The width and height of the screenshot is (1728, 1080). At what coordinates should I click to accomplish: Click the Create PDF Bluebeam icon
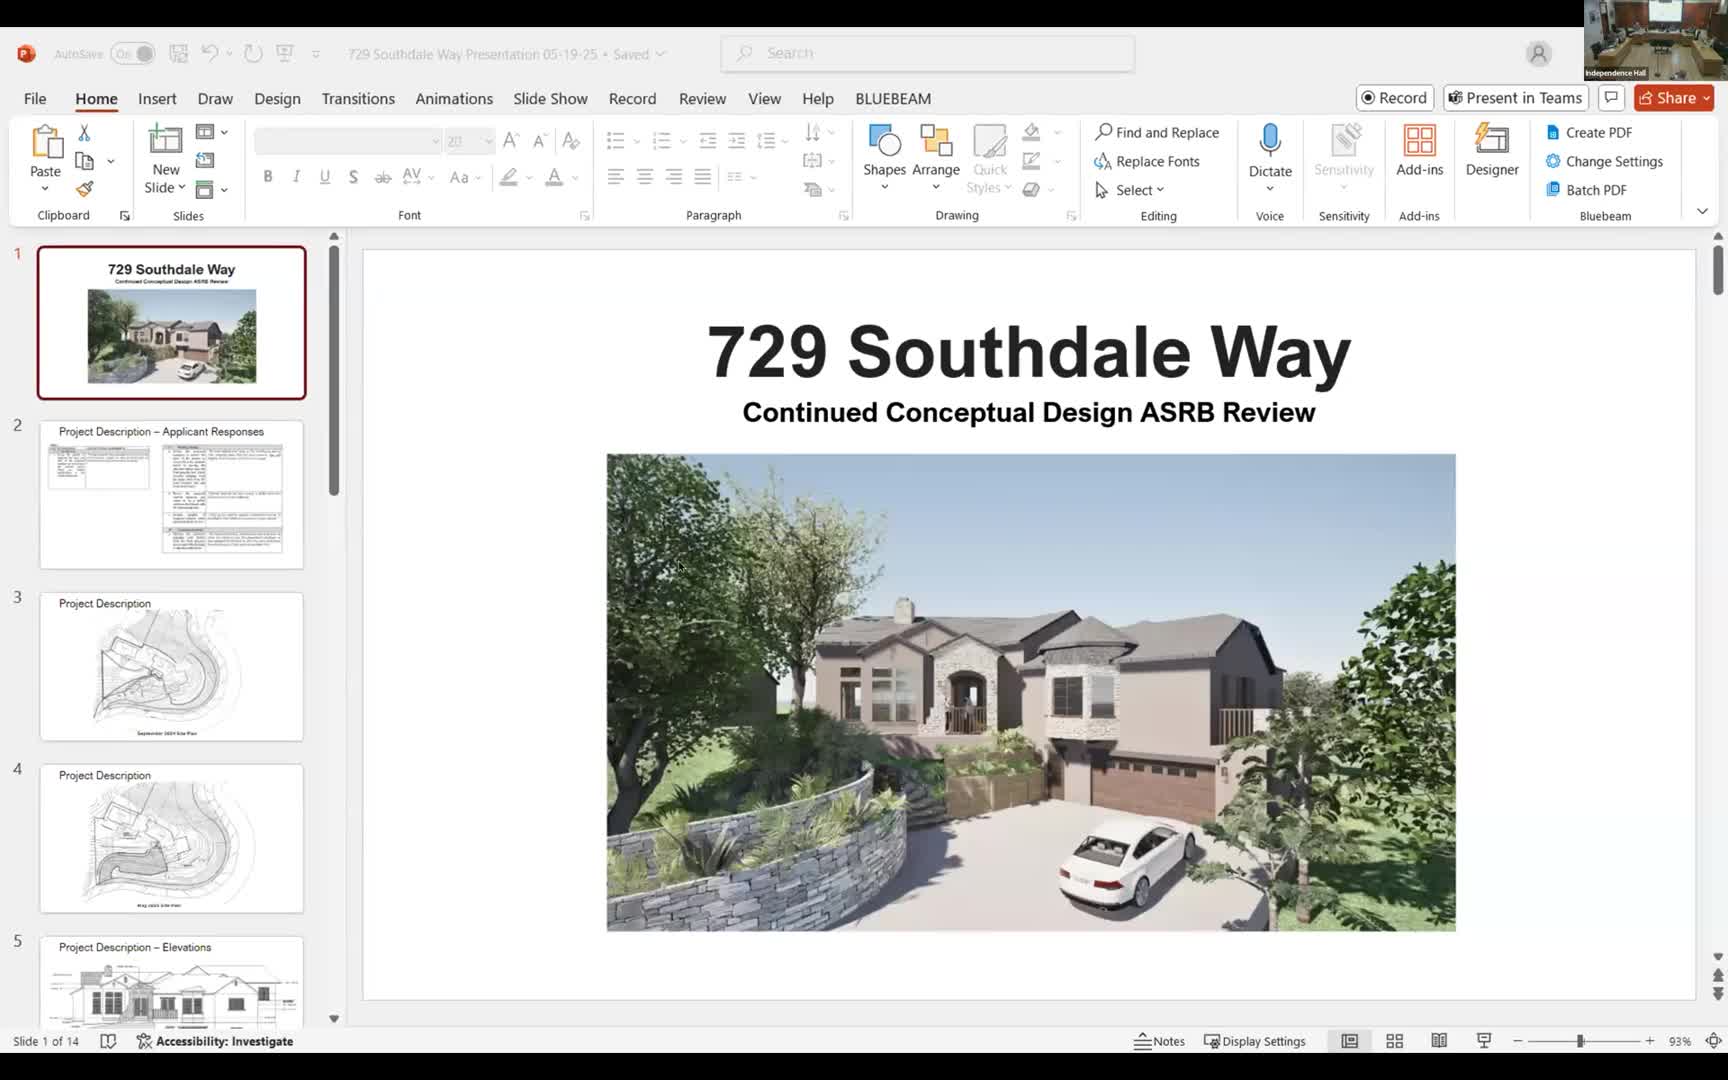[1553, 132]
